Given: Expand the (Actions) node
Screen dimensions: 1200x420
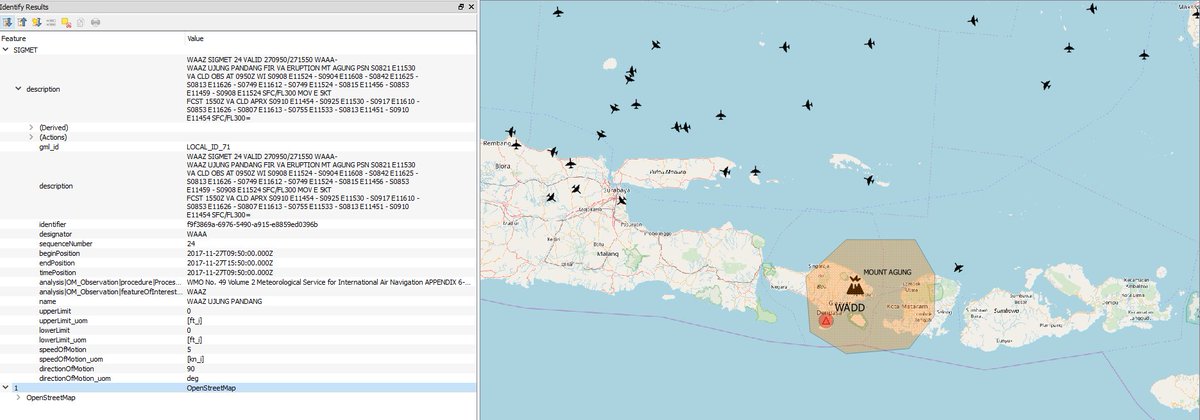Looking at the screenshot, I should click(31, 137).
